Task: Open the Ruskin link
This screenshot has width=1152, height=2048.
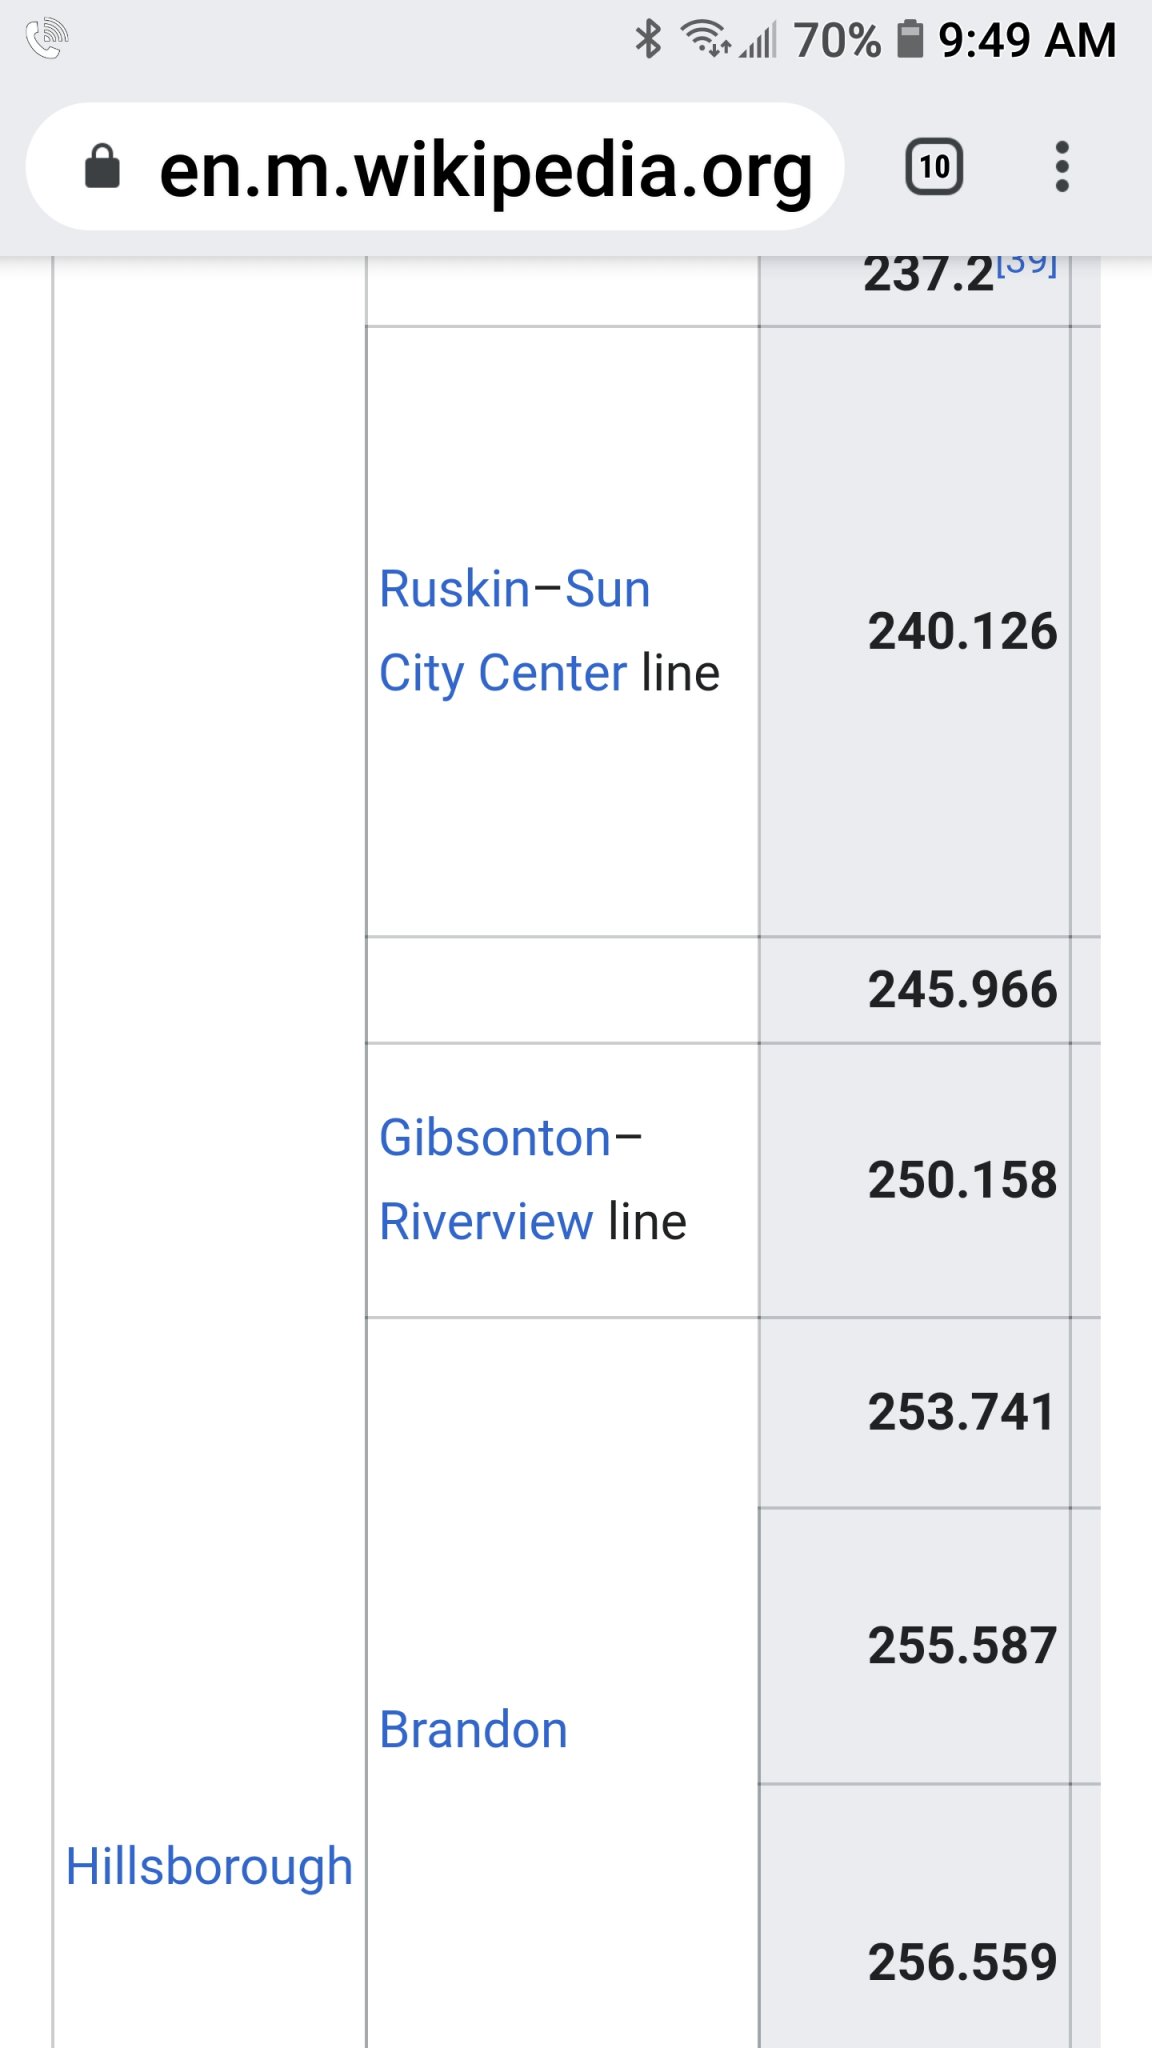Action: point(456,589)
